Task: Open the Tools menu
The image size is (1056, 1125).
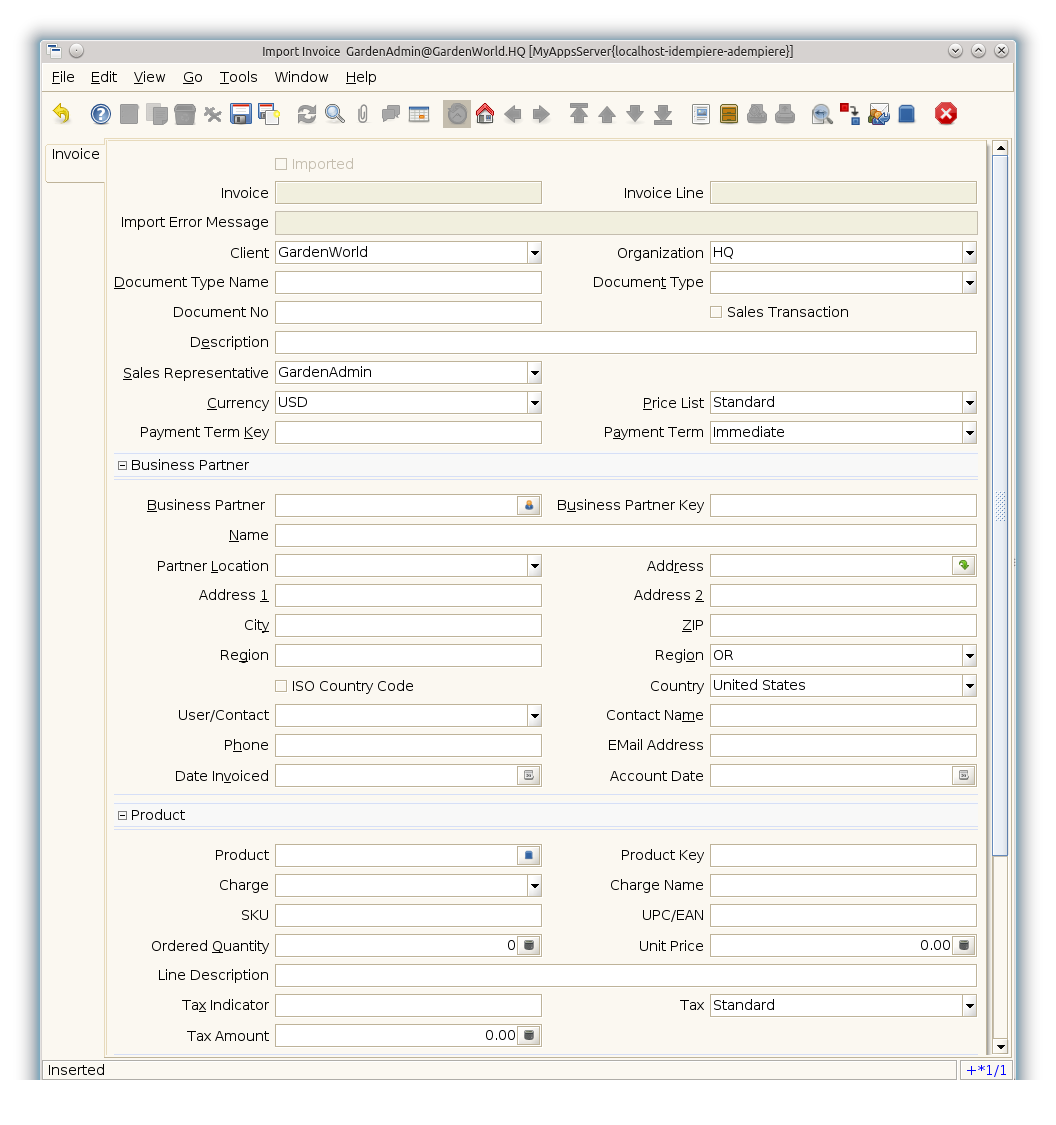Action: click(238, 77)
